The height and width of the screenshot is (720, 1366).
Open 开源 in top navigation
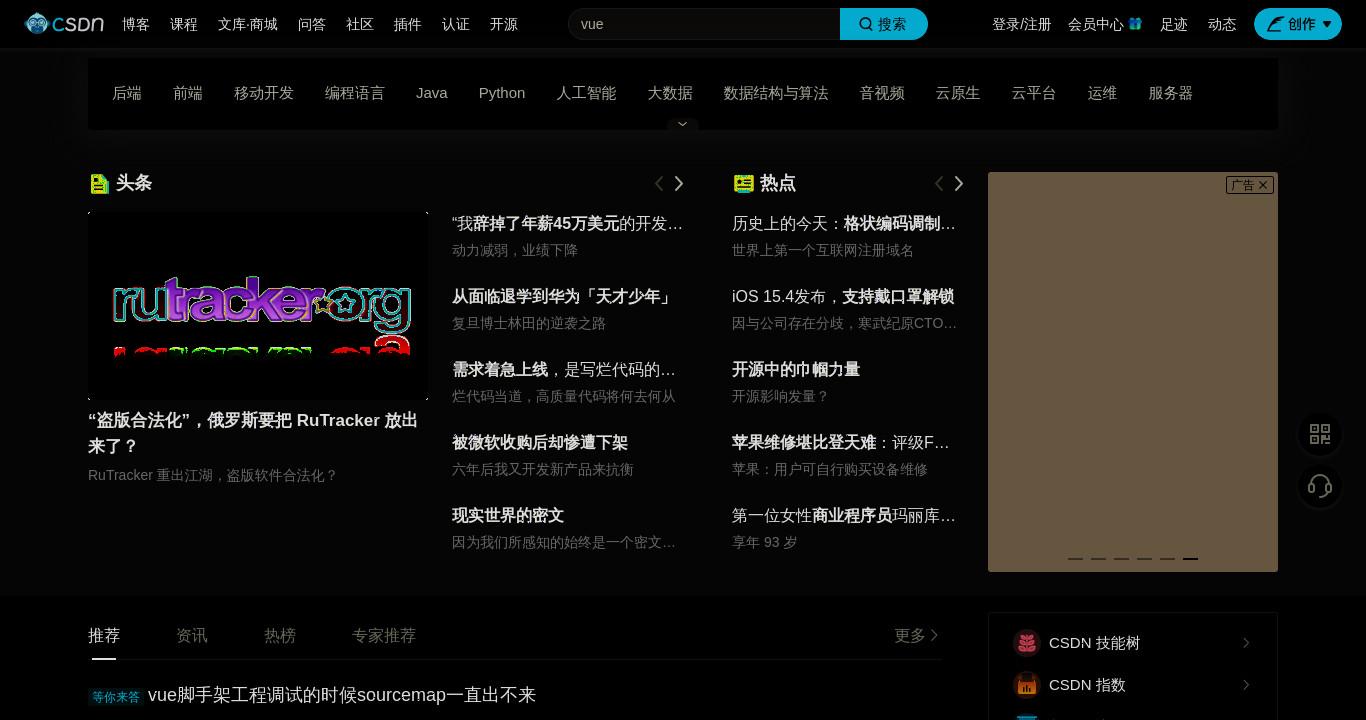coord(504,24)
